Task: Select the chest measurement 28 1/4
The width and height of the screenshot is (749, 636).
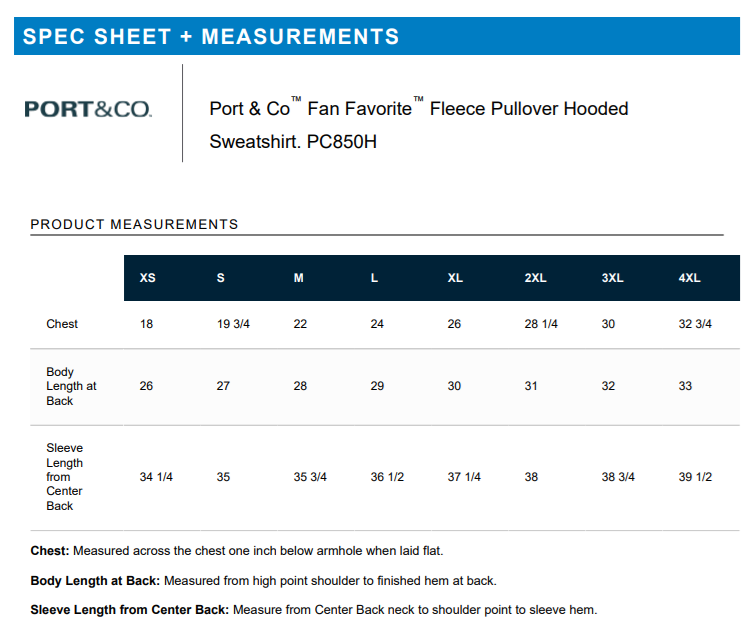Action: tap(541, 324)
